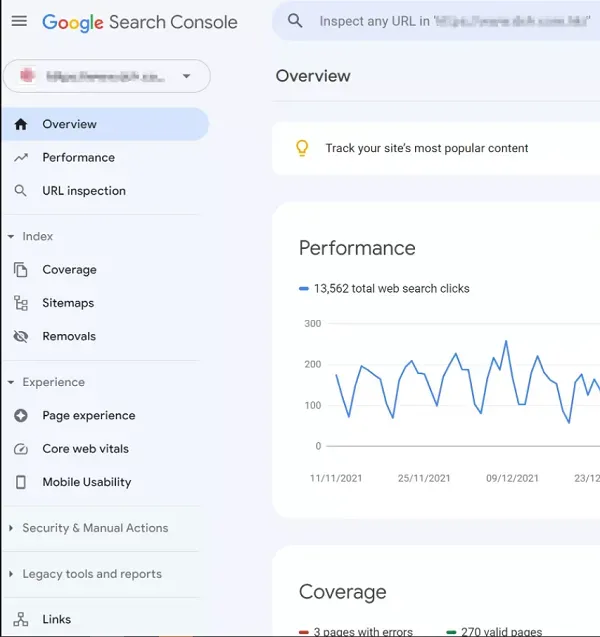Click the Overview page title
Image resolution: width=600 pixels, height=637 pixels.
(x=313, y=76)
